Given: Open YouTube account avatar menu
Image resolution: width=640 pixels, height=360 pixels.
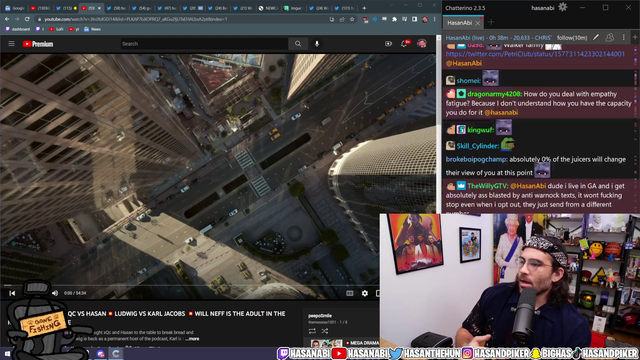Looking at the screenshot, I should [x=422, y=43].
